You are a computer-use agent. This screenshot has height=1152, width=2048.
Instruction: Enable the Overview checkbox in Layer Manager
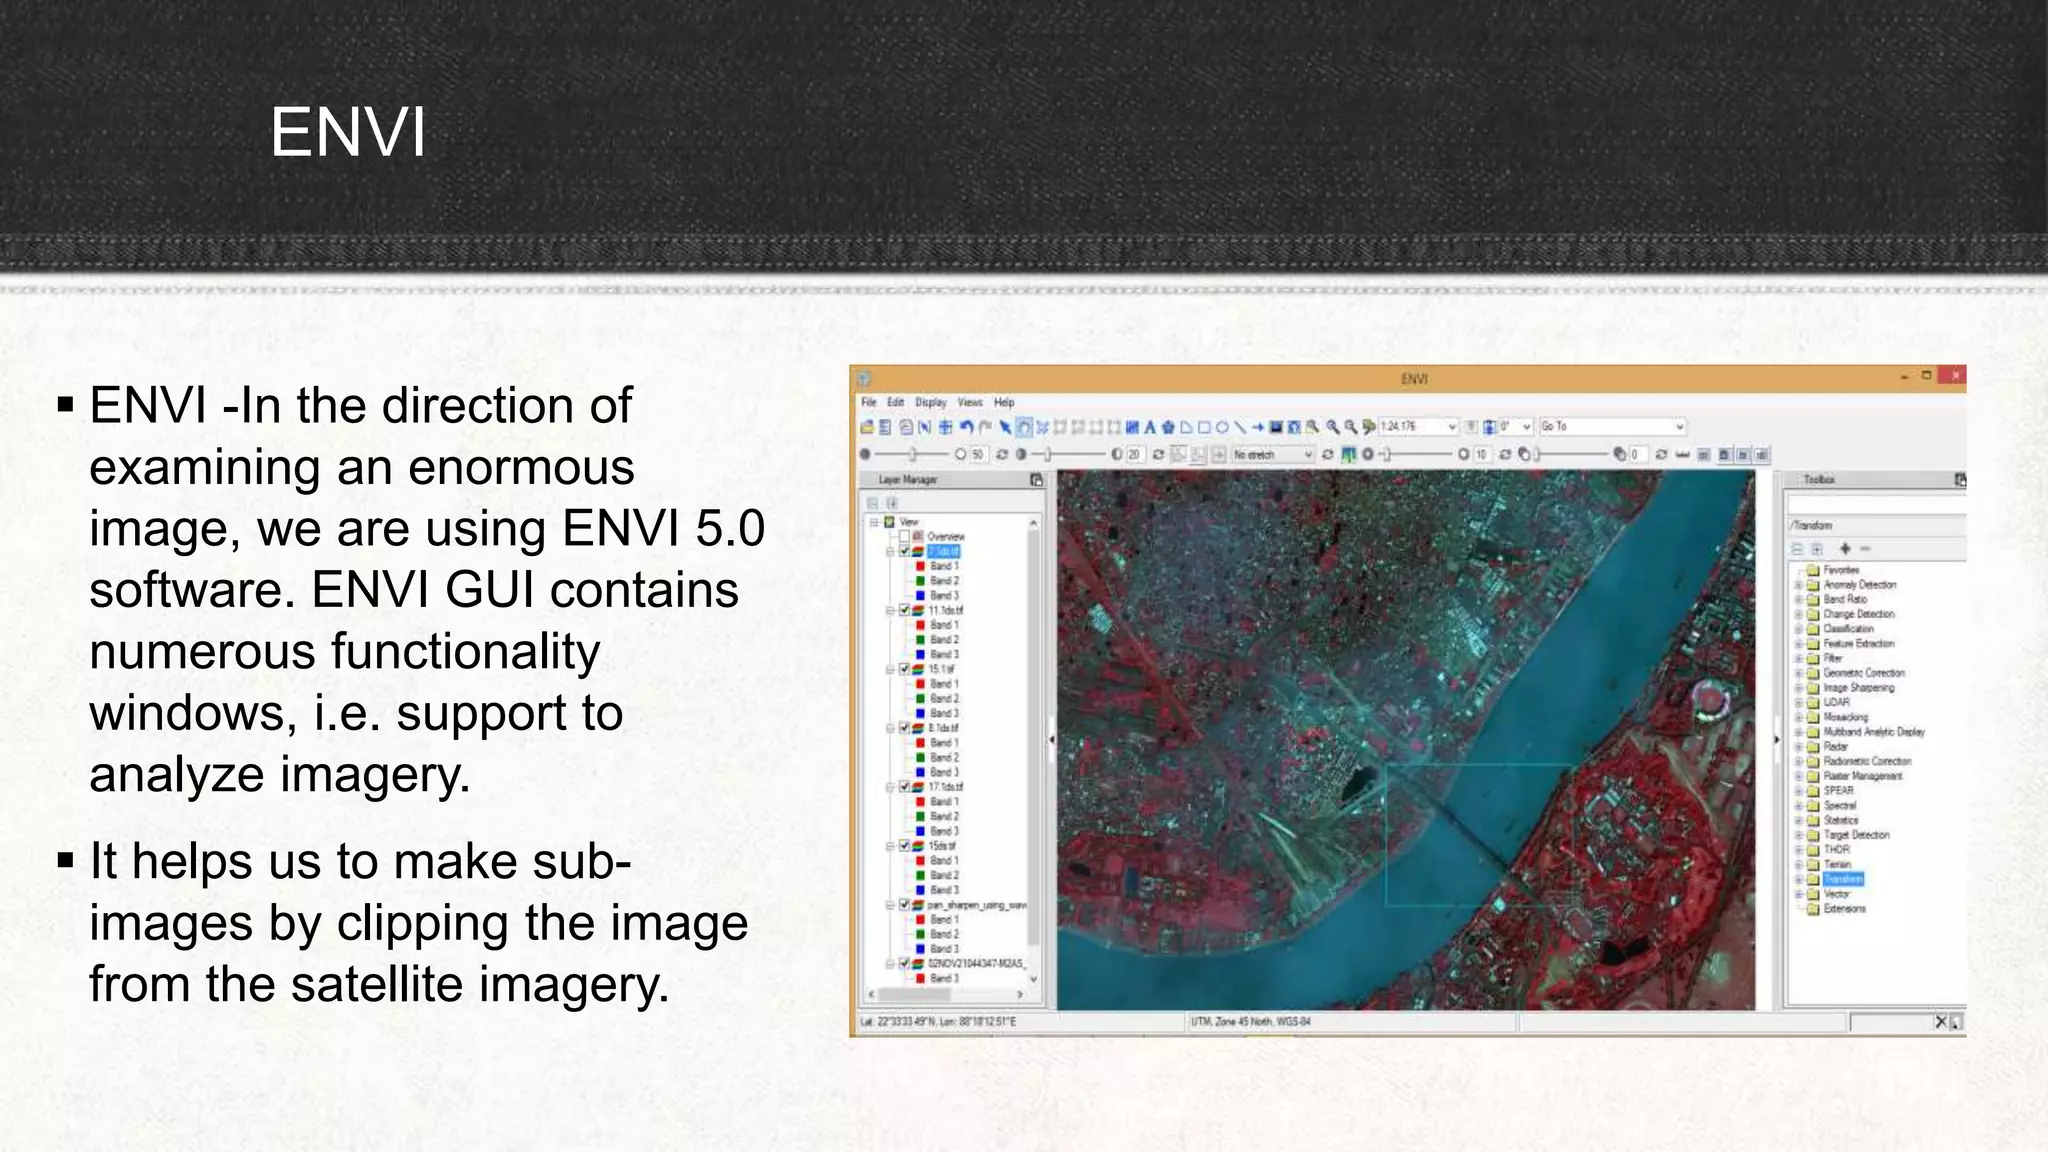(904, 536)
